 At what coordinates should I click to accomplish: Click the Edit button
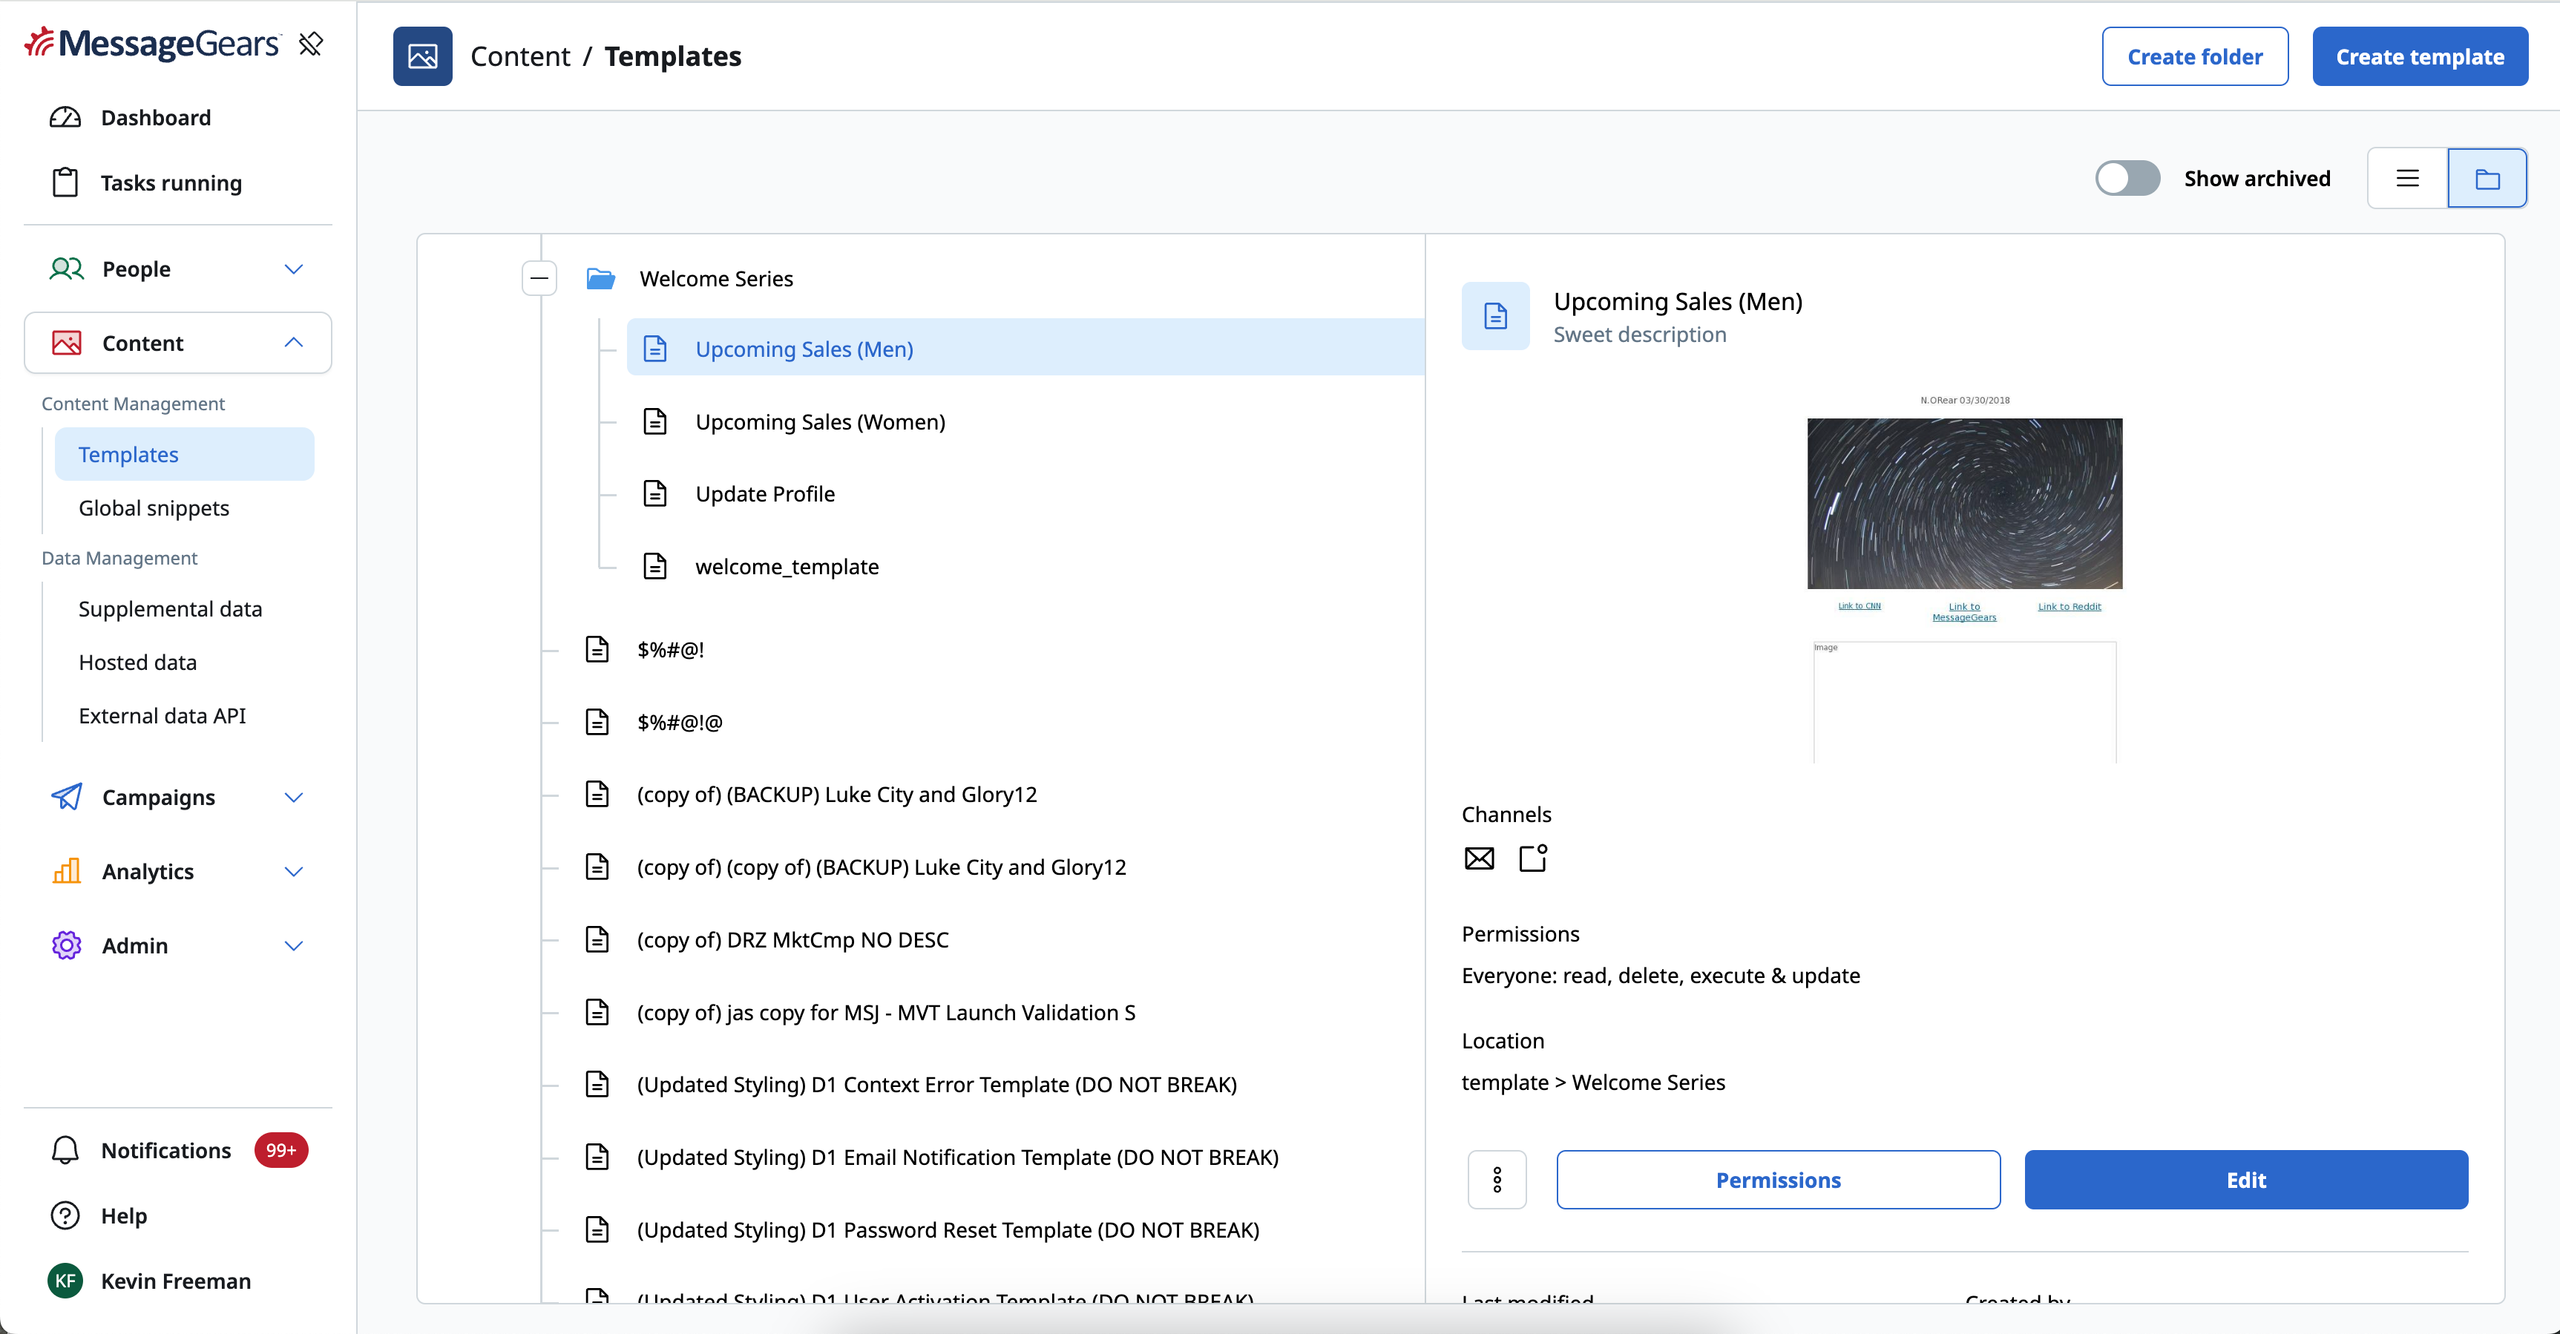coord(2246,1180)
